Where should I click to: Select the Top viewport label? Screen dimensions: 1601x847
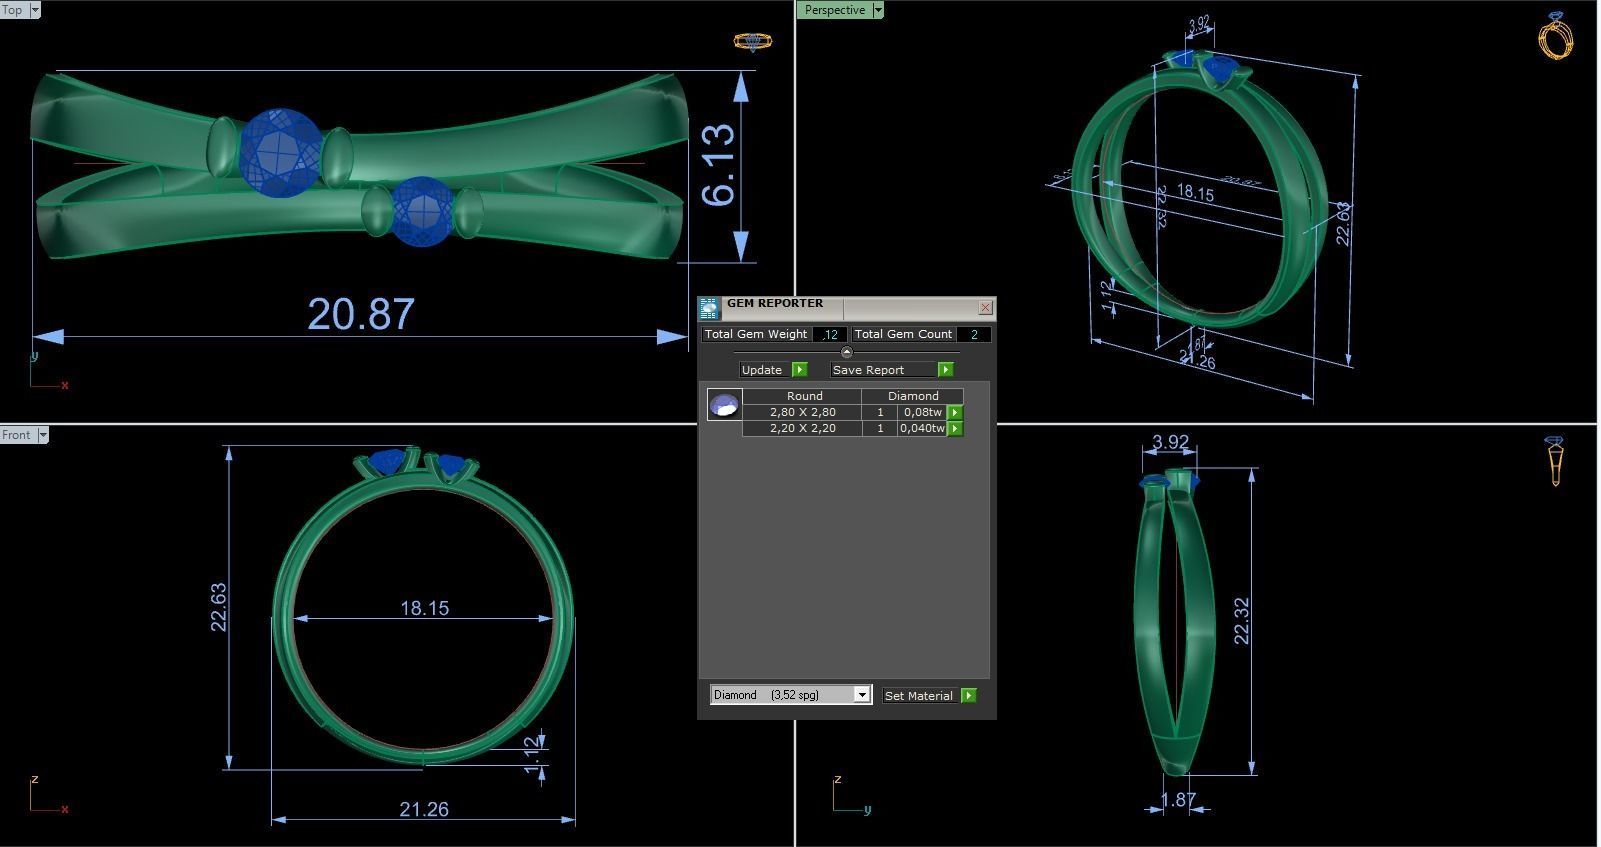(14, 10)
